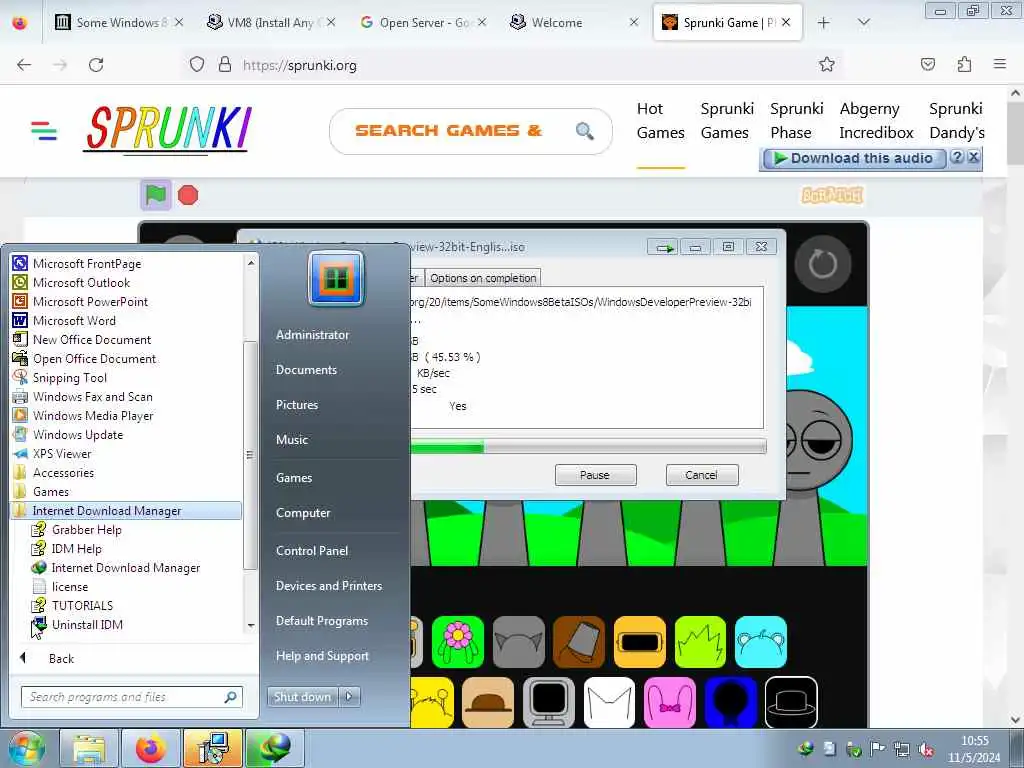The height and width of the screenshot is (768, 1024).
Task: Open Control Panel from Start menu
Action: 312,551
